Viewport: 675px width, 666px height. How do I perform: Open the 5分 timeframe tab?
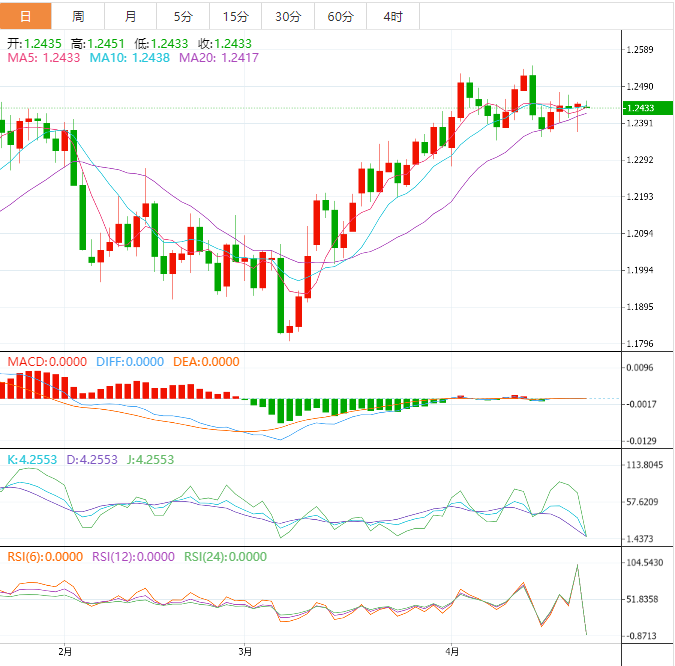click(183, 16)
